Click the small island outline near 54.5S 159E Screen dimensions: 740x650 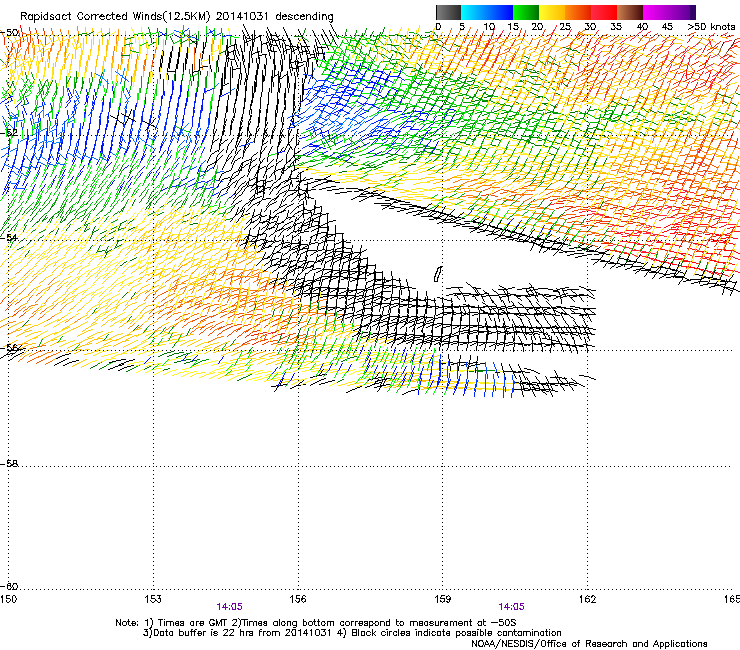(438, 274)
